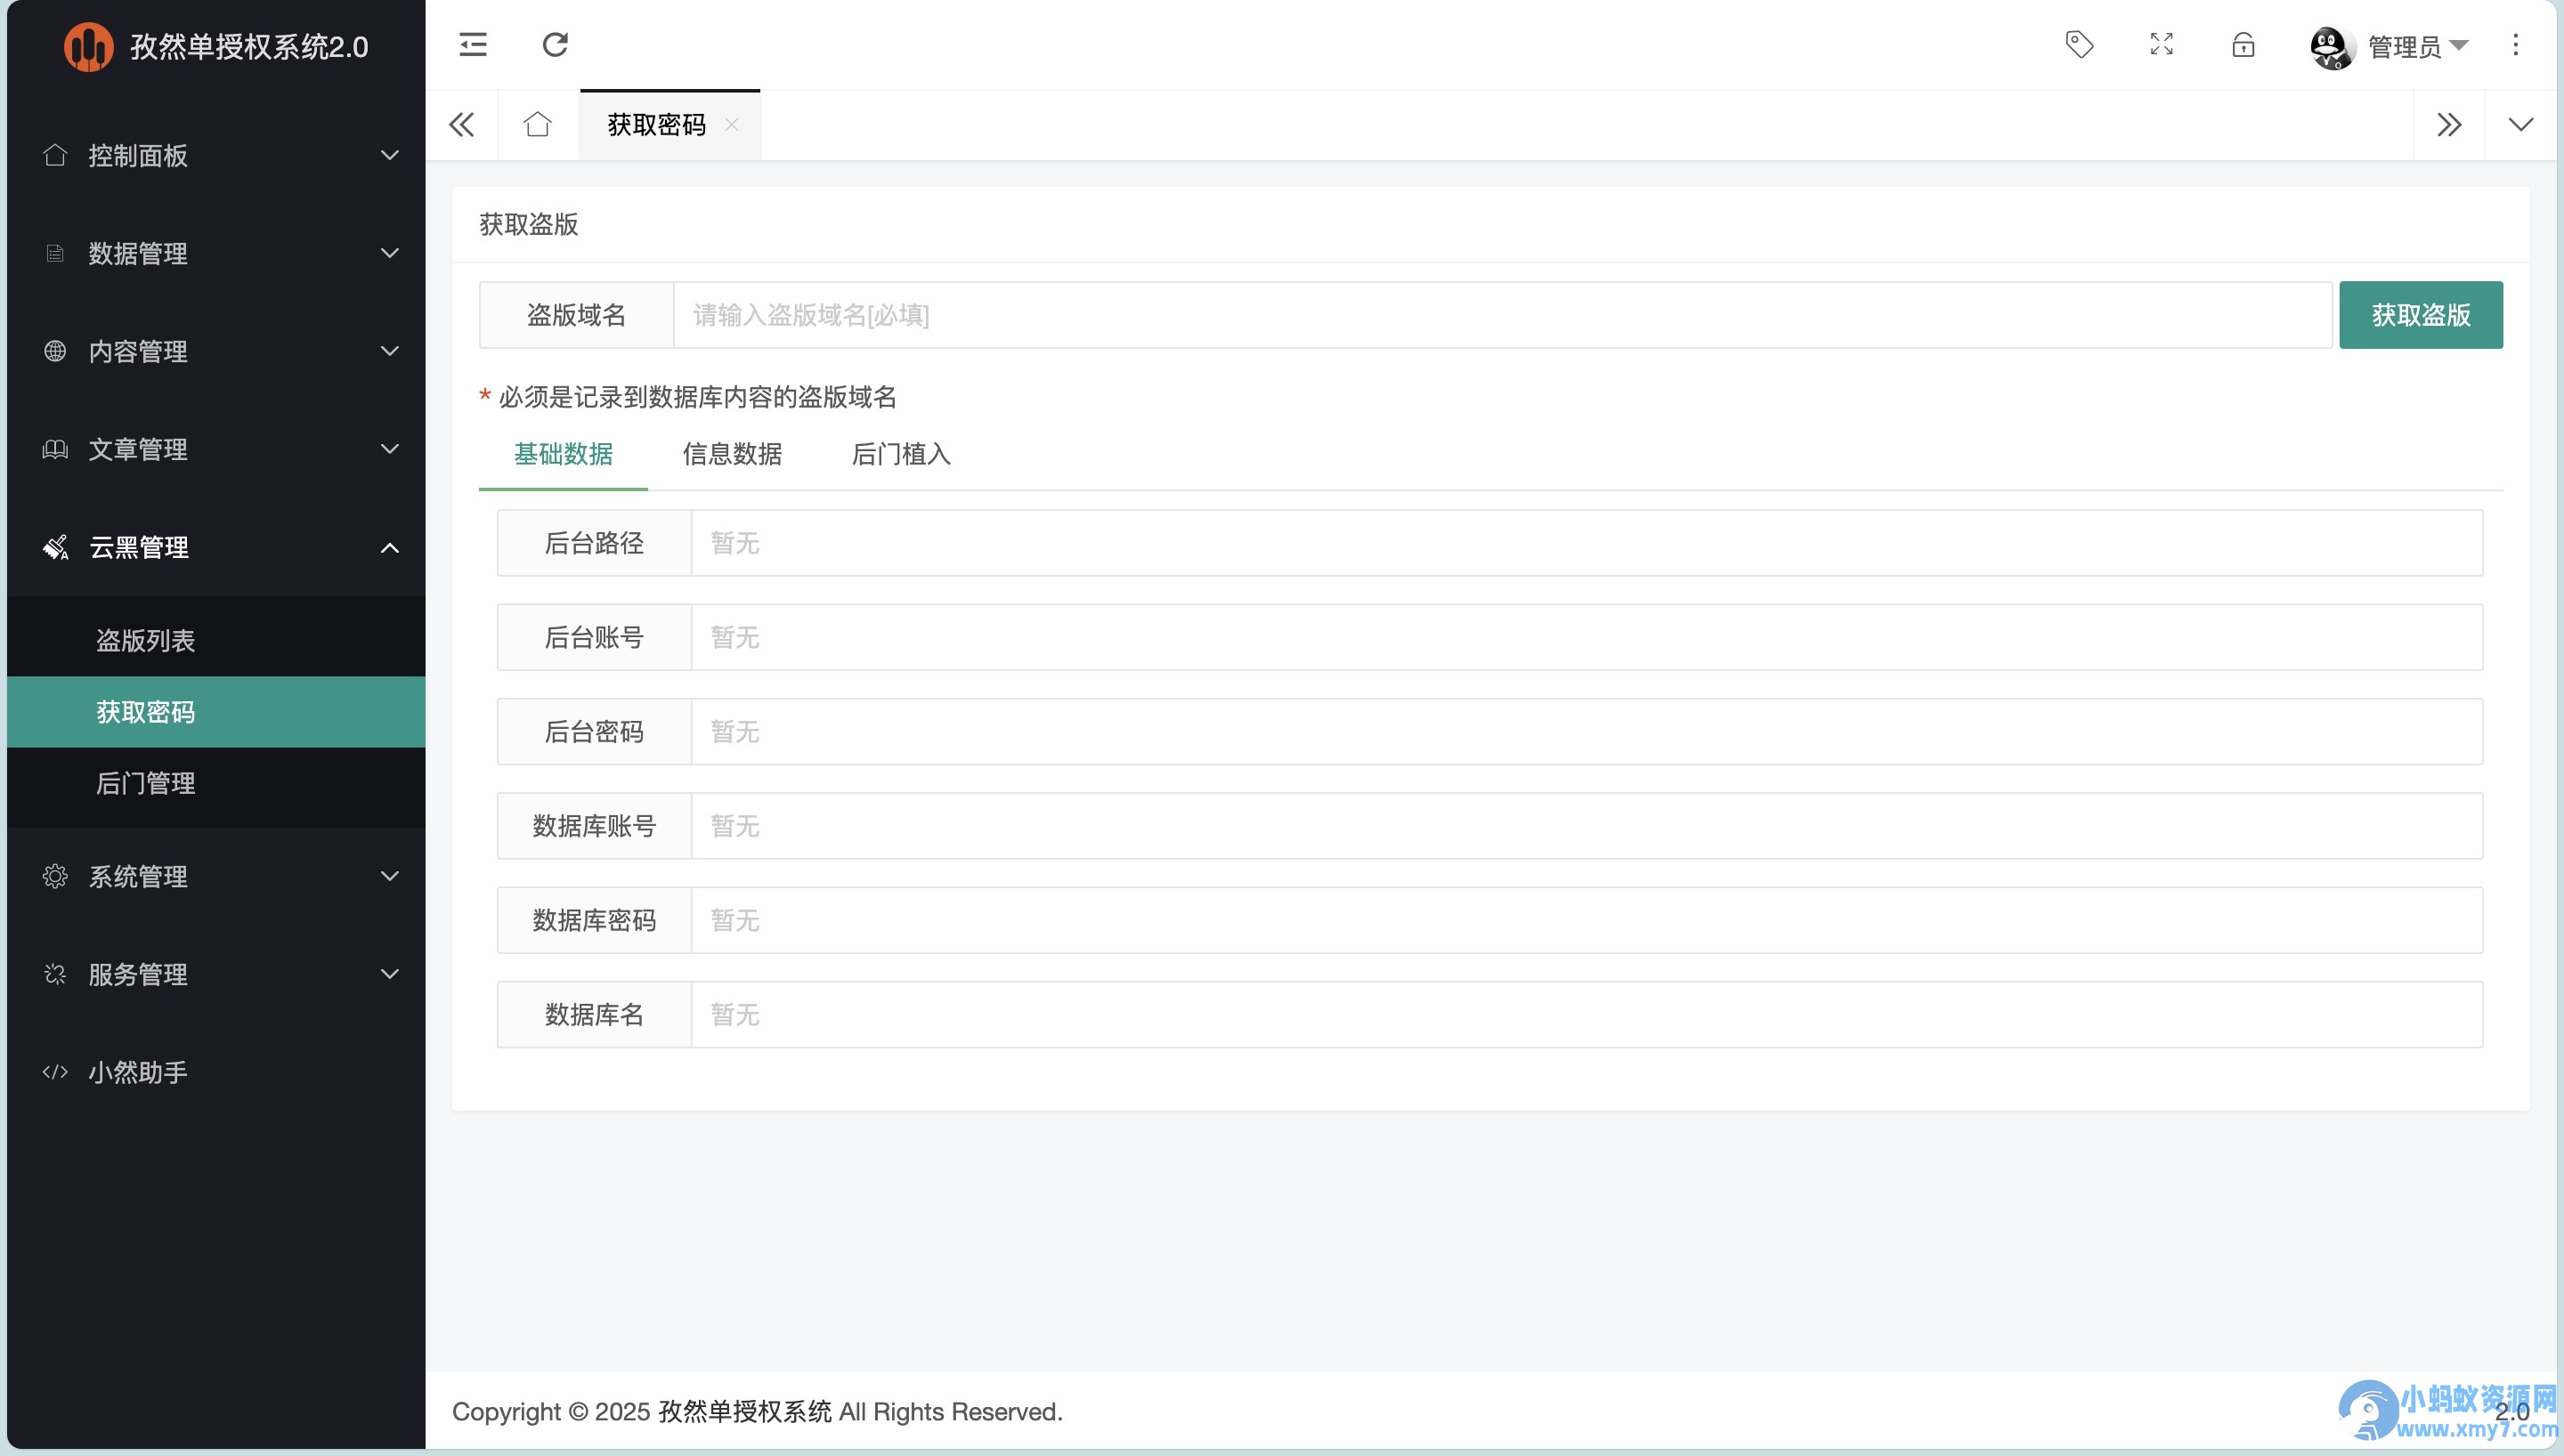Click the gear icon beside 系统管理

55,876
